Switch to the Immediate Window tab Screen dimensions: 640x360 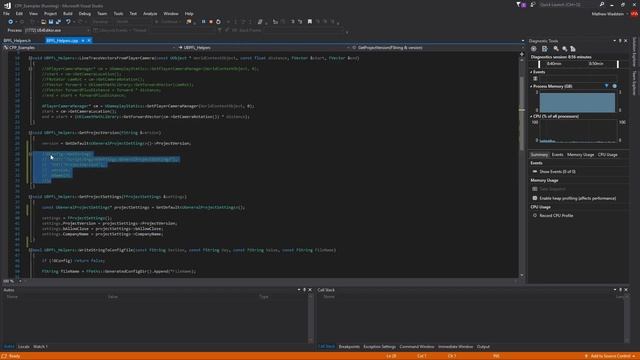(x=456, y=347)
